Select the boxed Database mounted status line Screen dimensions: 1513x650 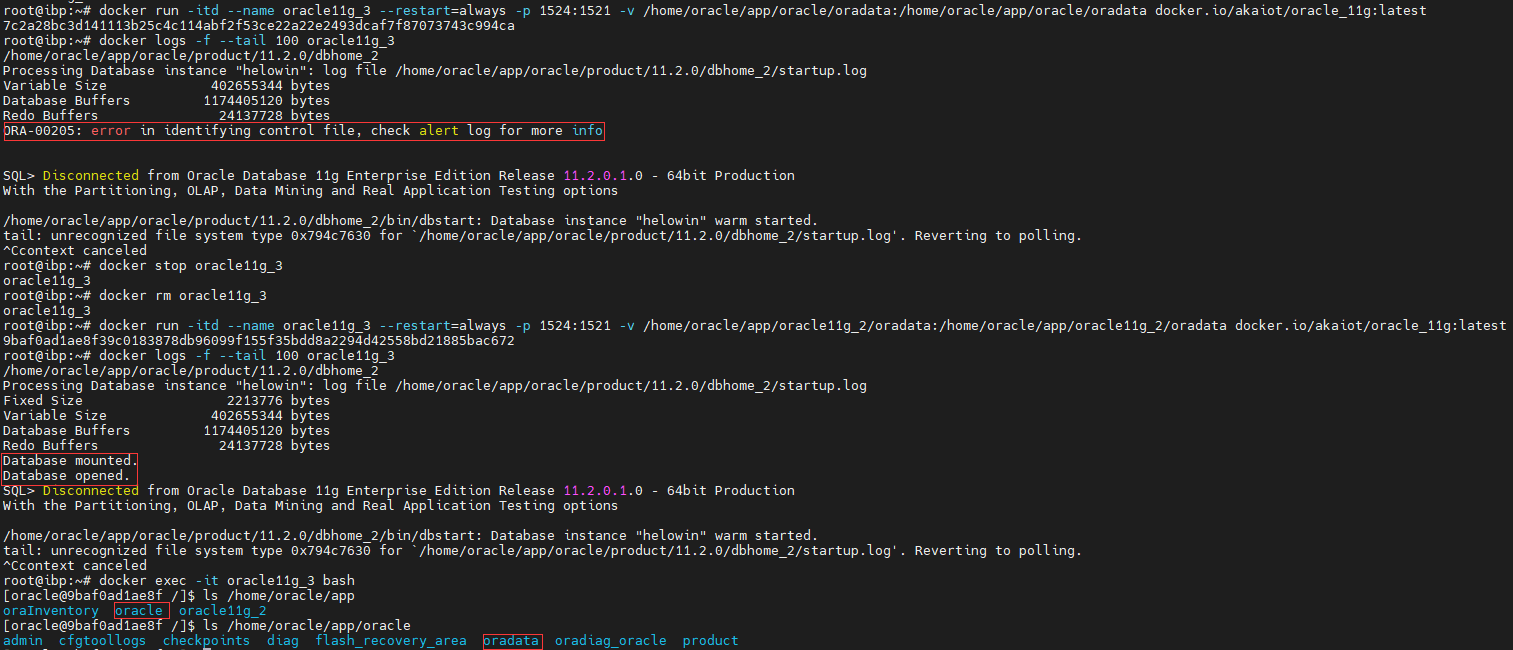point(67,460)
